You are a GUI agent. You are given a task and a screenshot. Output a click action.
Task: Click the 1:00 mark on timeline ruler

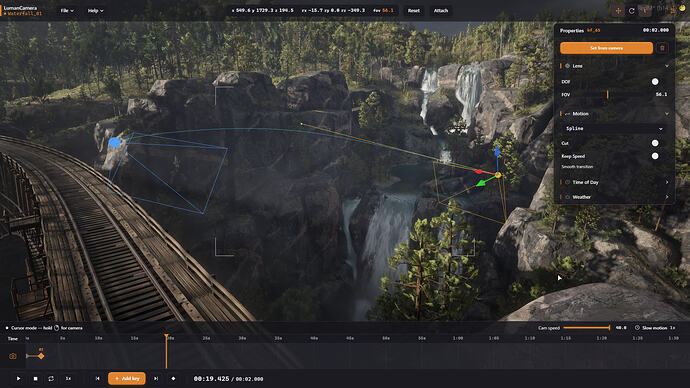pyautogui.click(x=458, y=338)
